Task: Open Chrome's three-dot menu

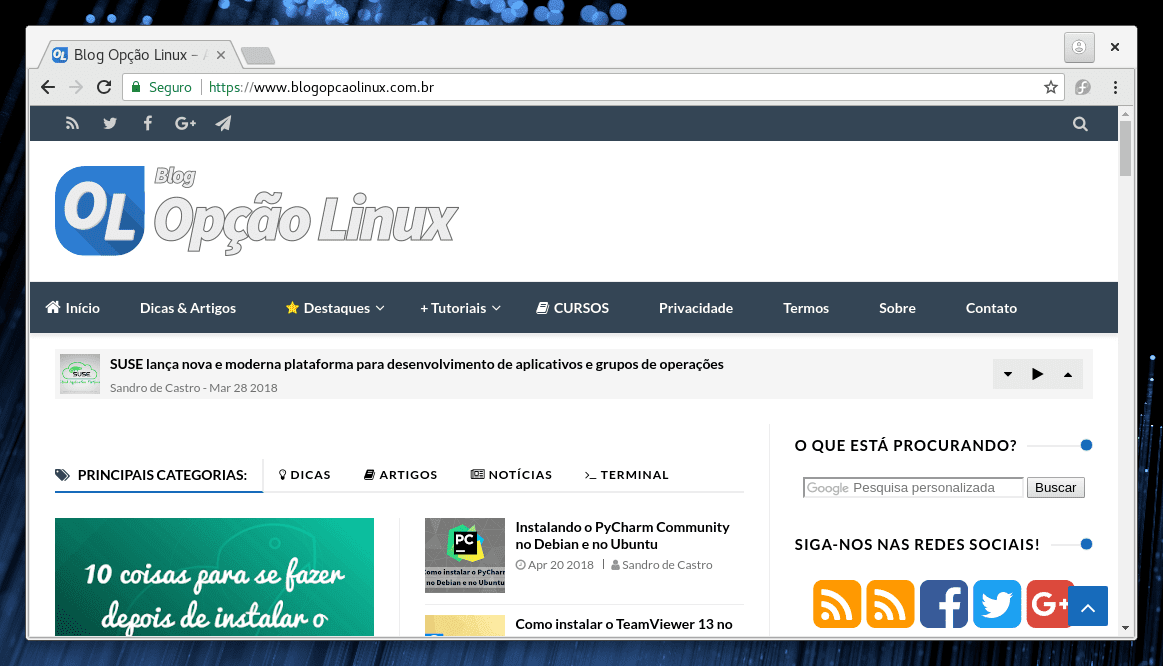Action: pos(1115,88)
